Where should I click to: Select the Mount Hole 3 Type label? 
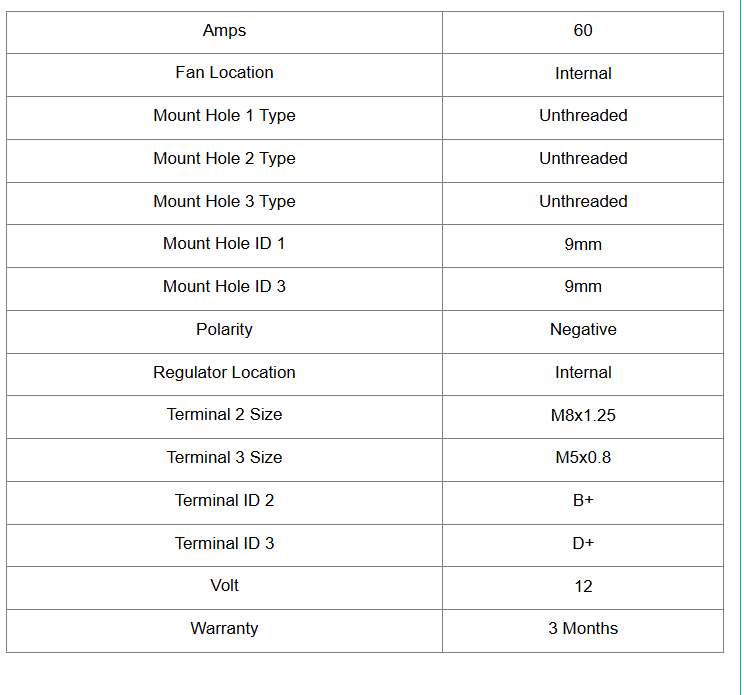click(224, 202)
